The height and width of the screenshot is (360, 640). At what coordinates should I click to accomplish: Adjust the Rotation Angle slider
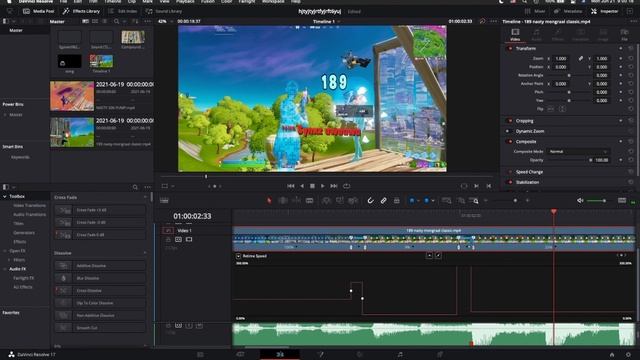point(569,76)
